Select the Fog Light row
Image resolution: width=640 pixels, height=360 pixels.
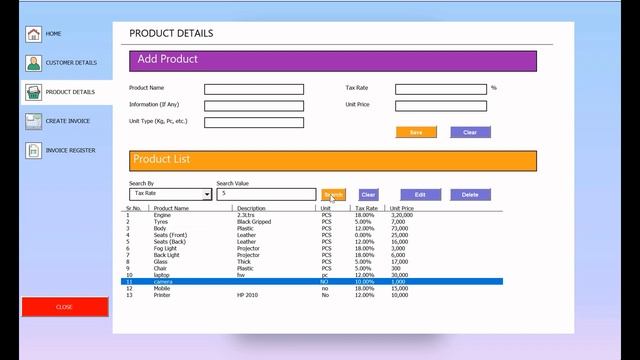tap(312, 248)
